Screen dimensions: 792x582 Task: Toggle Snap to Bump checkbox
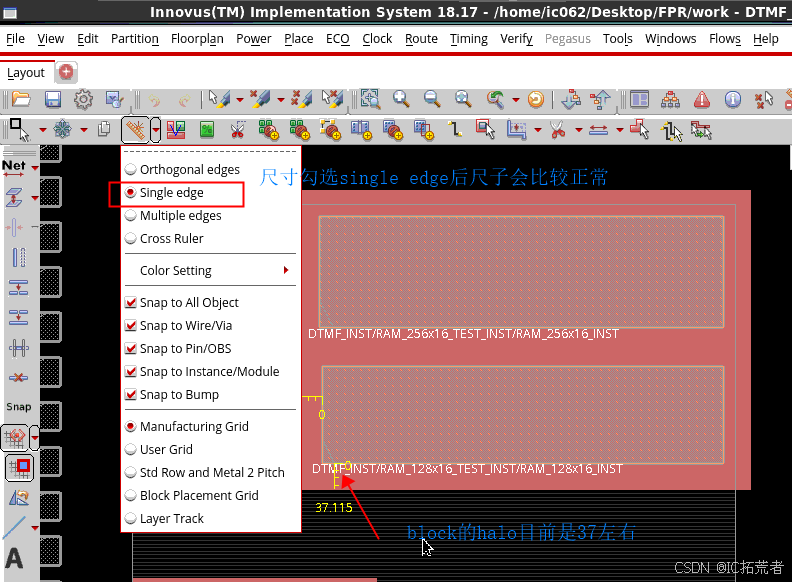coord(172,394)
